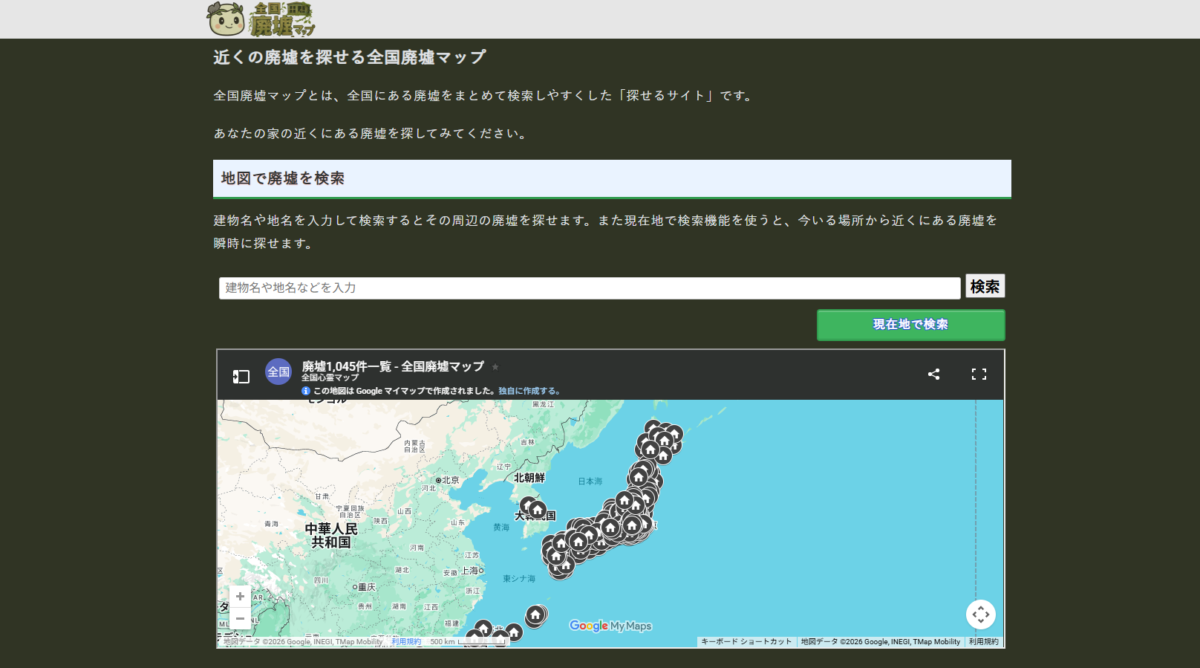Focus the 建物名や地名などを入力 search field
1200x668 pixels.
point(590,288)
